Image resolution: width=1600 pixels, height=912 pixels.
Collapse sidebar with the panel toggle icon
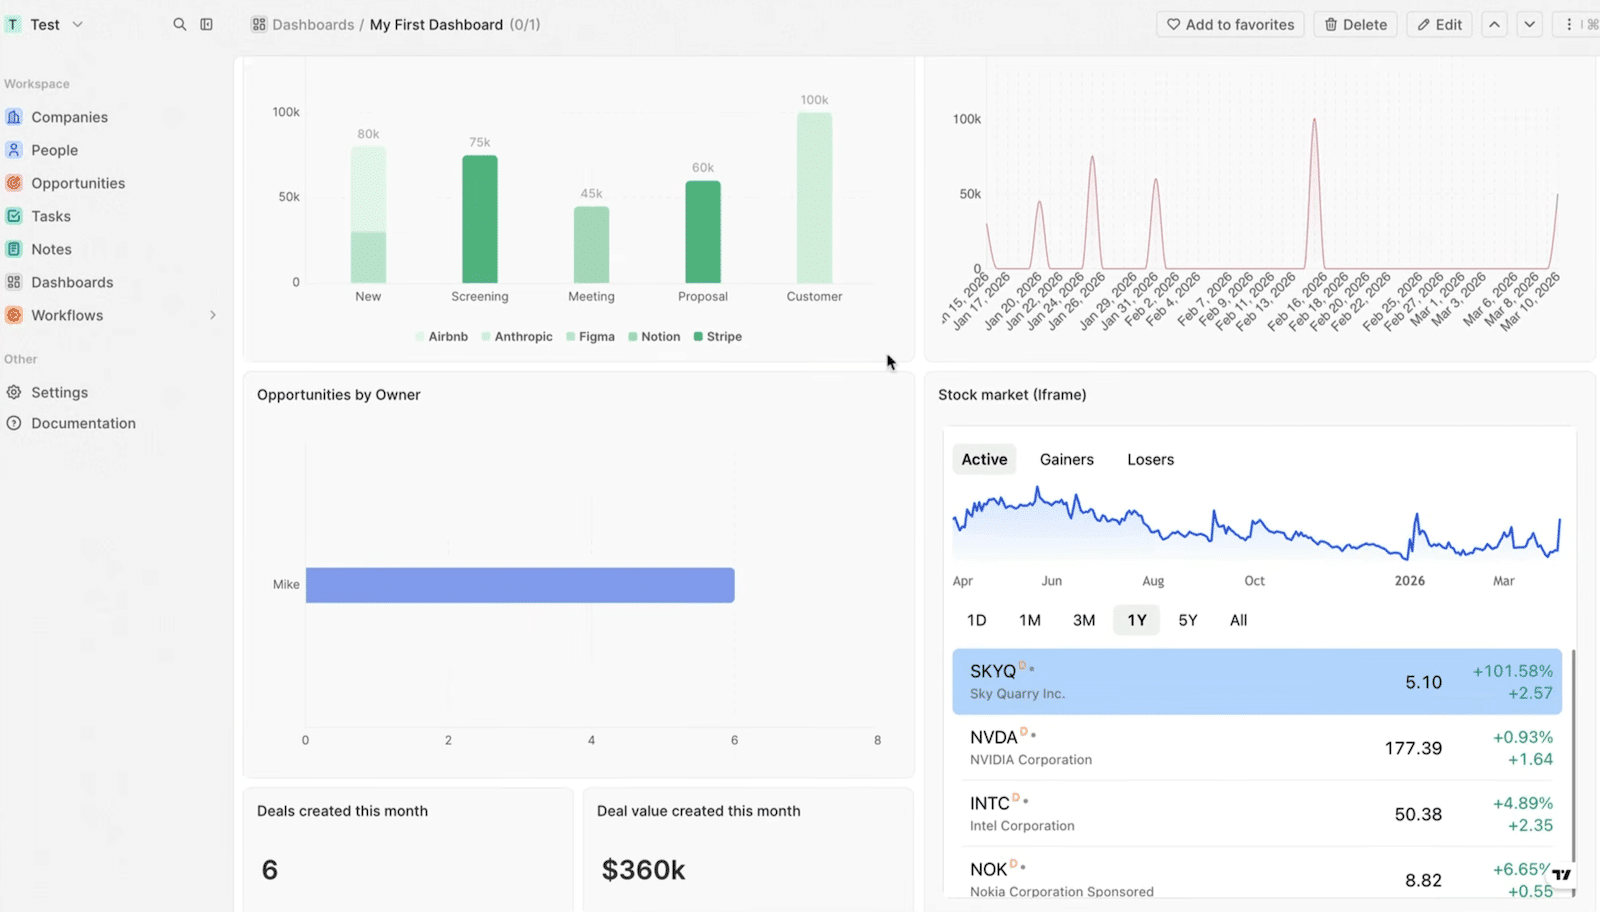(x=206, y=24)
